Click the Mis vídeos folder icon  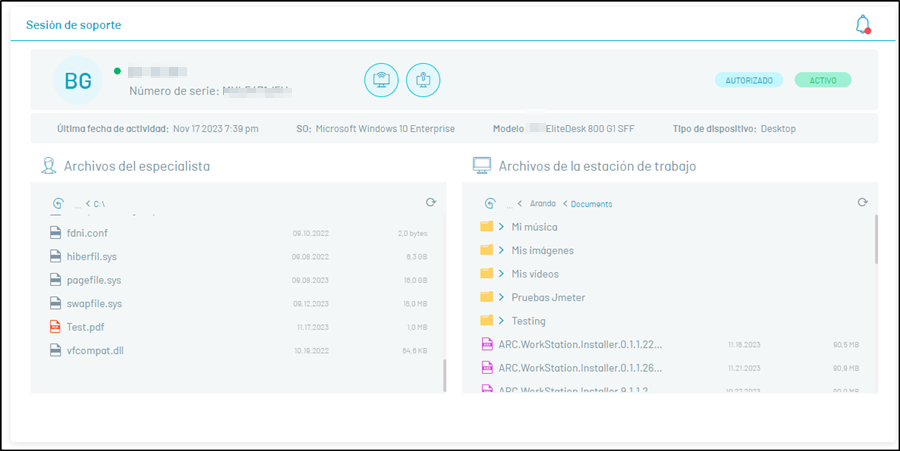pos(487,274)
